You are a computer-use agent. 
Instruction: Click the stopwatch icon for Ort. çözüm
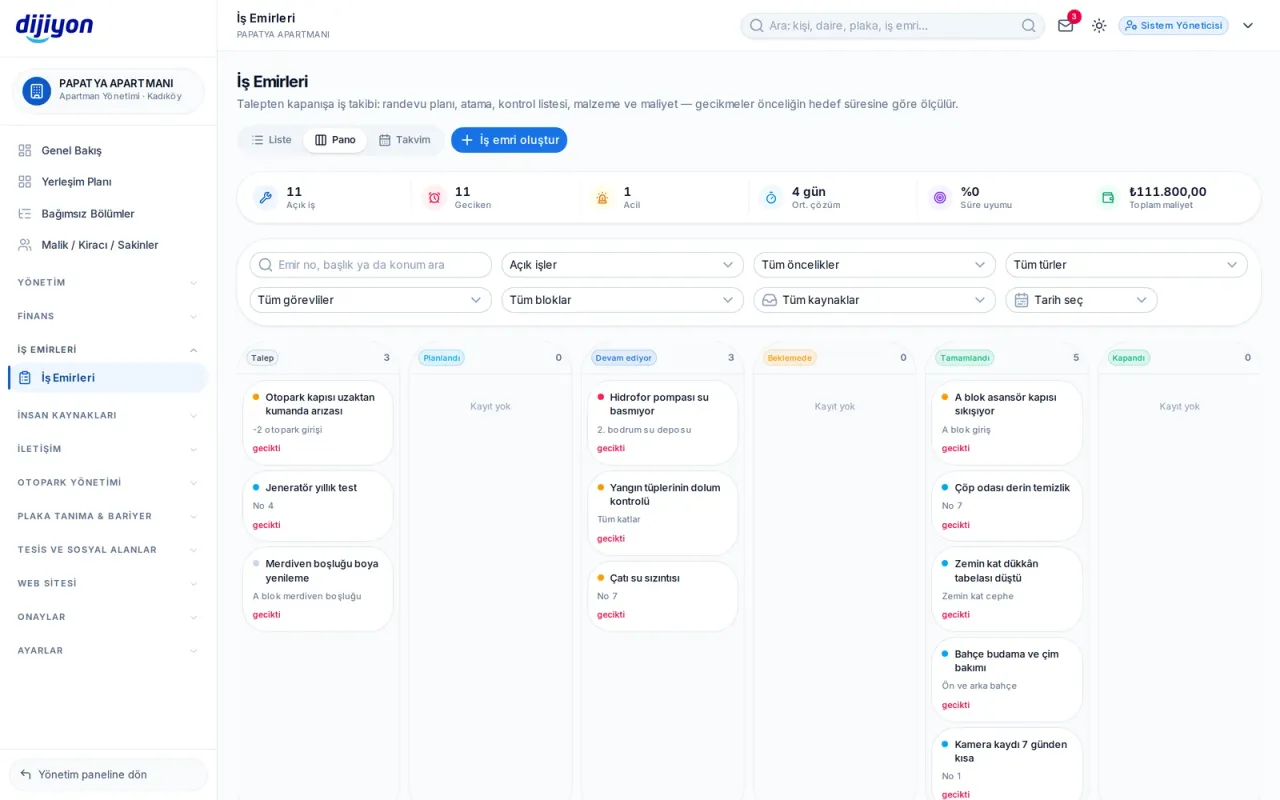(x=771, y=198)
